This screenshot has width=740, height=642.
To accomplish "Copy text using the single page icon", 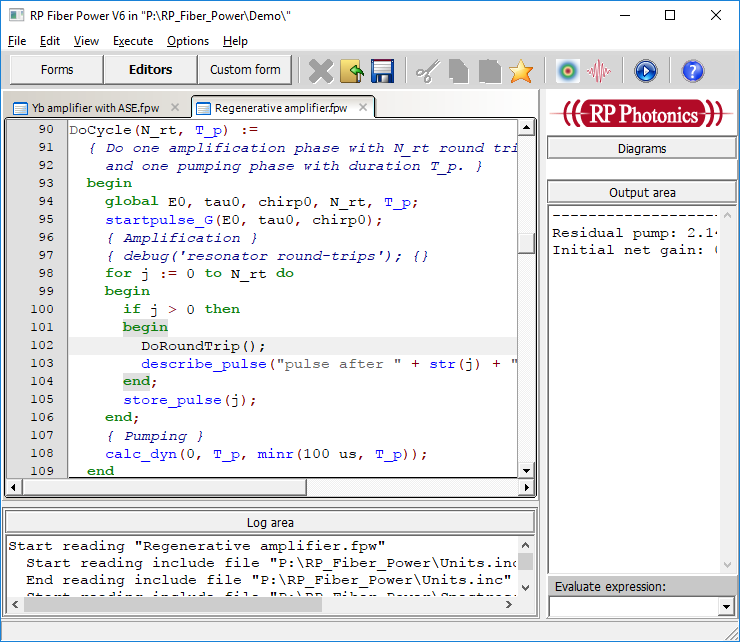I will [x=458, y=71].
